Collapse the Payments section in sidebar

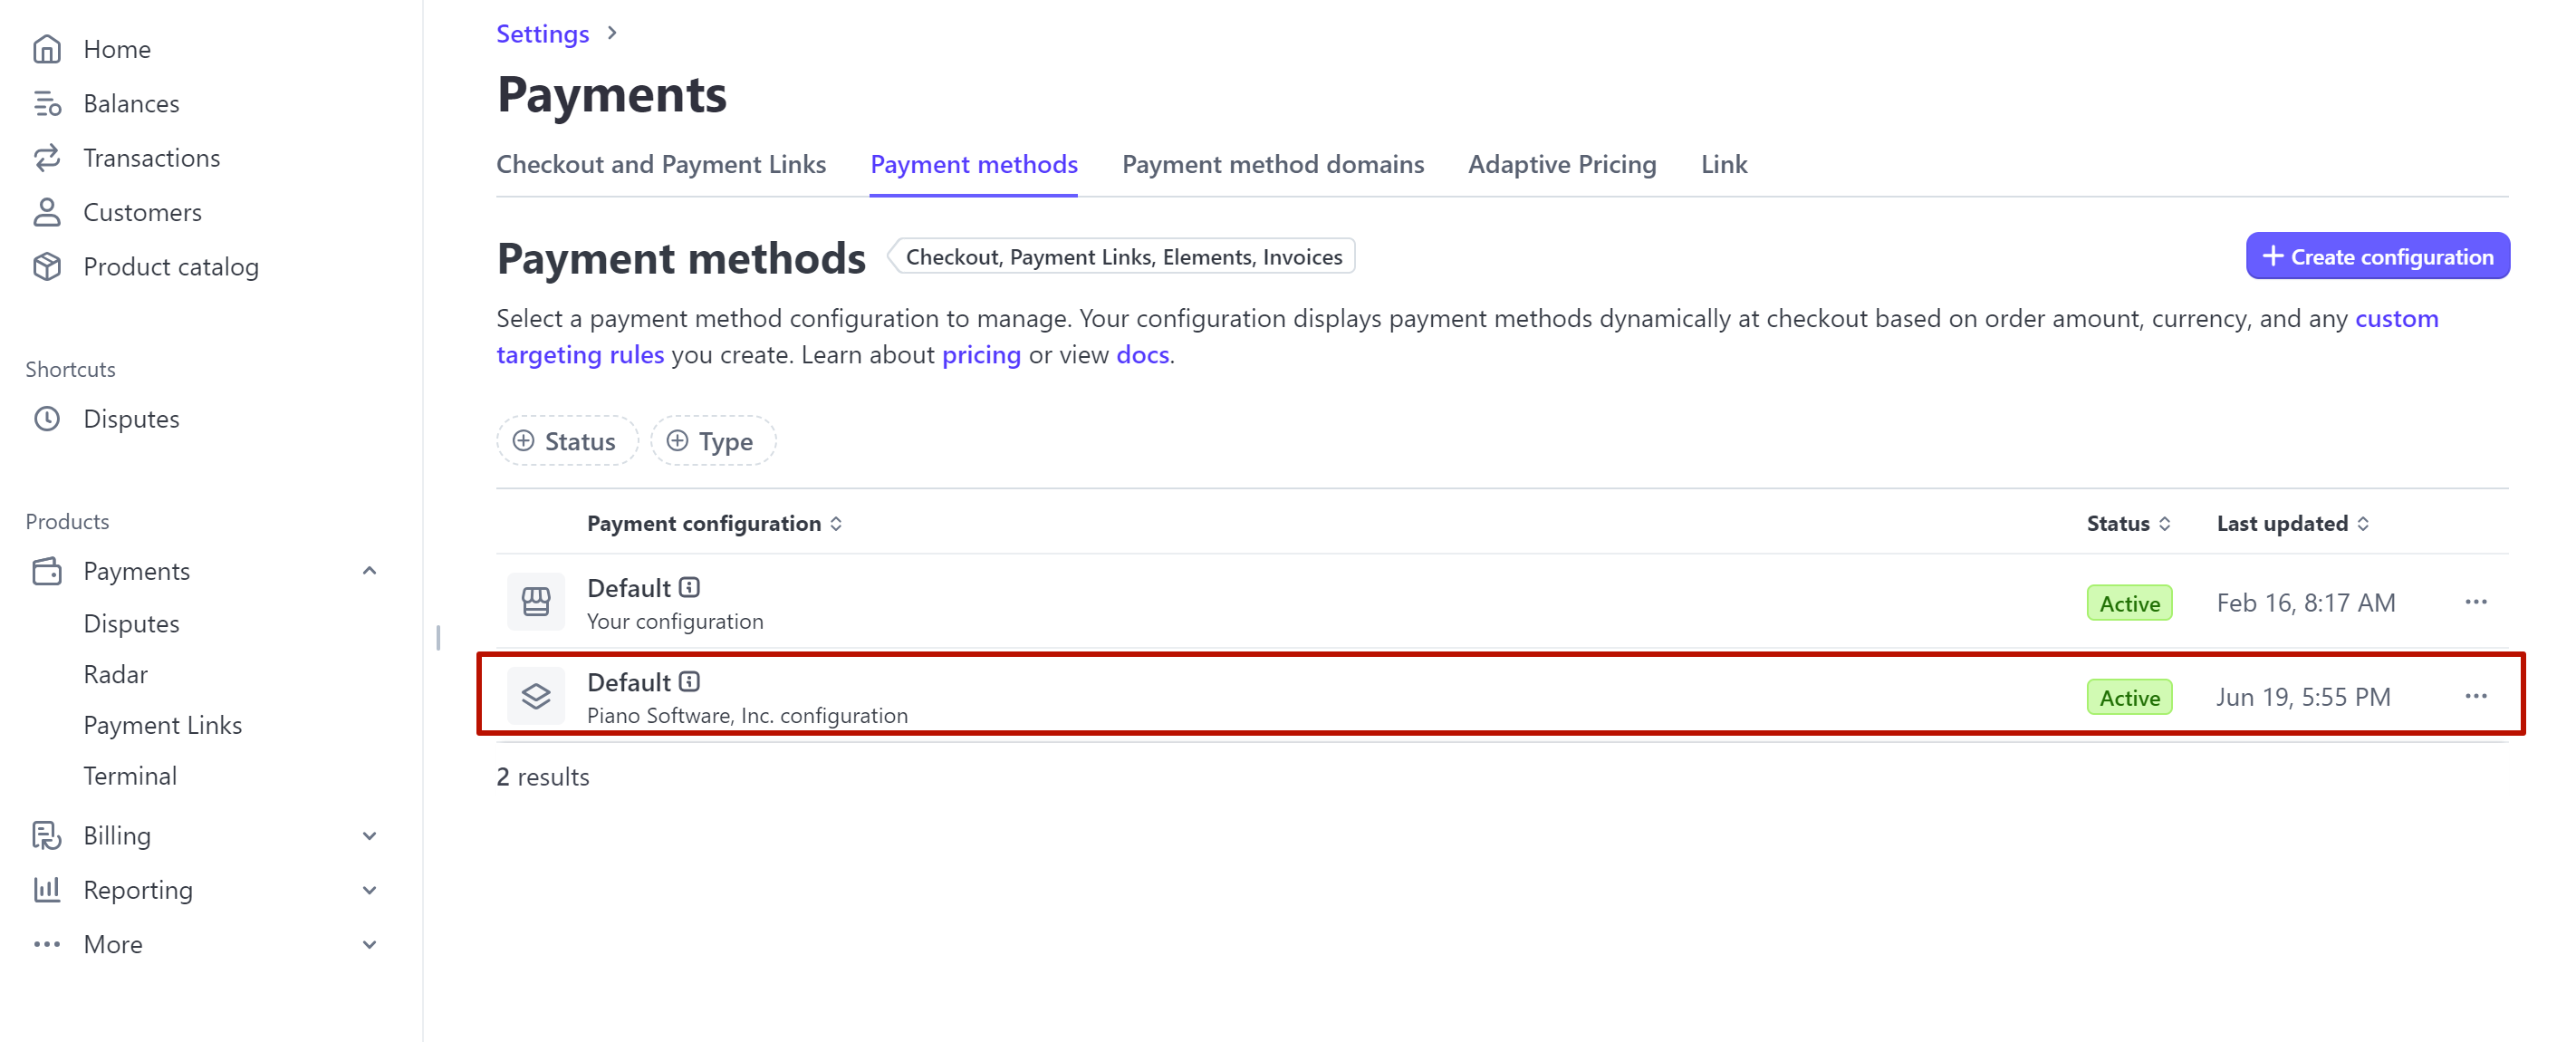click(369, 571)
